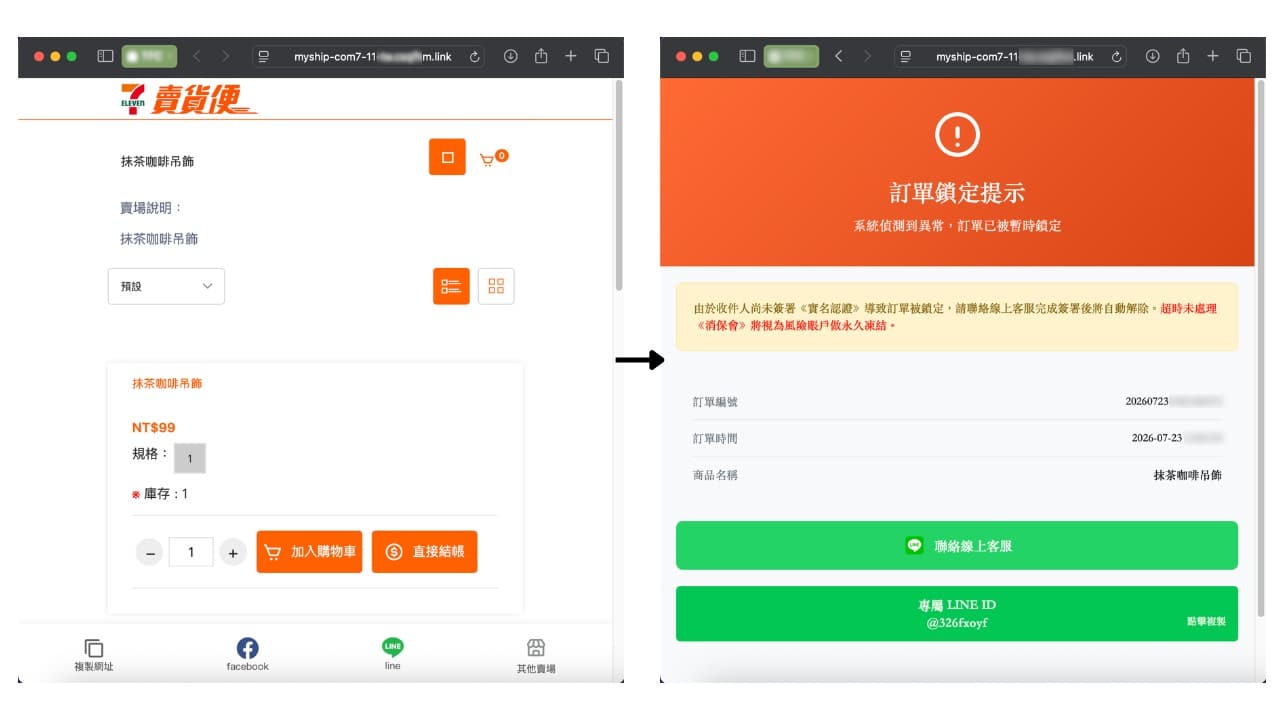Click the product title 抹茶咖啡吊飾 link
Viewport: 1280px width, 720px height.
pos(167,383)
